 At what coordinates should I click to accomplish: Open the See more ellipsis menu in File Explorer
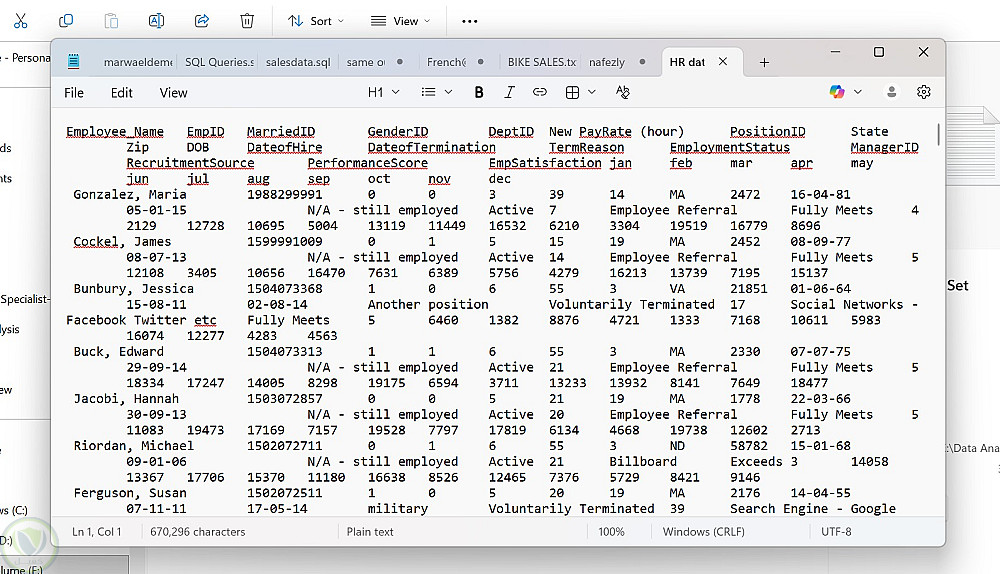[469, 21]
